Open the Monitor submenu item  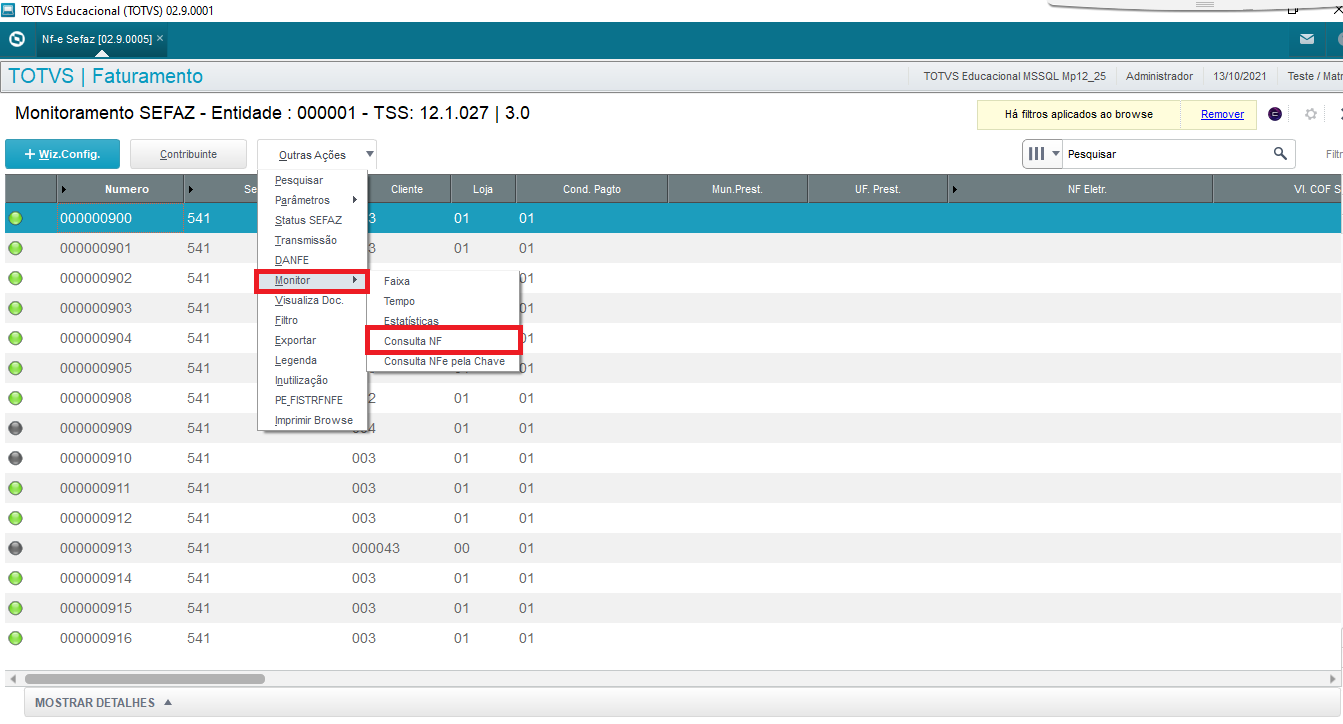click(x=312, y=281)
